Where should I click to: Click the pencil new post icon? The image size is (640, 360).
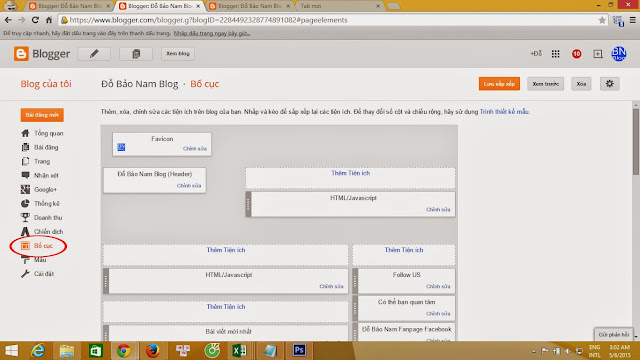[94, 53]
